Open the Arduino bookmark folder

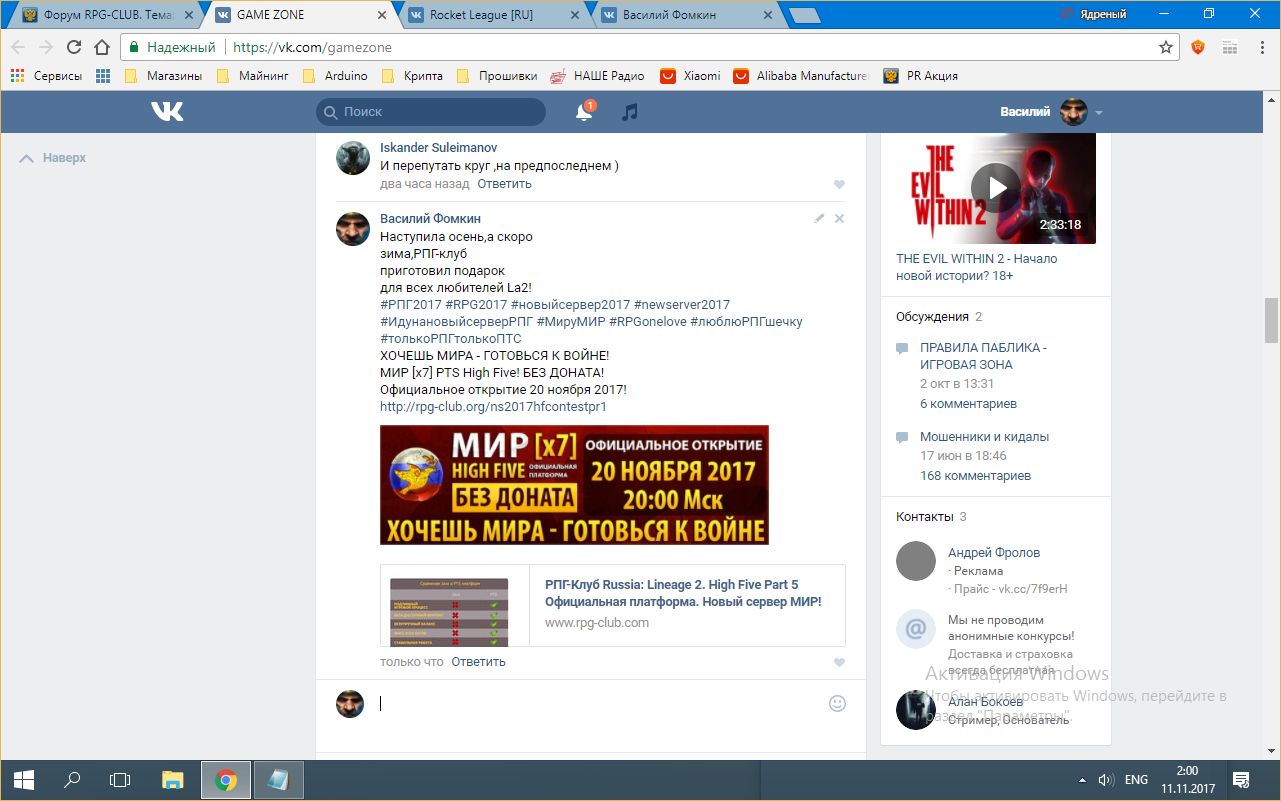[336, 76]
